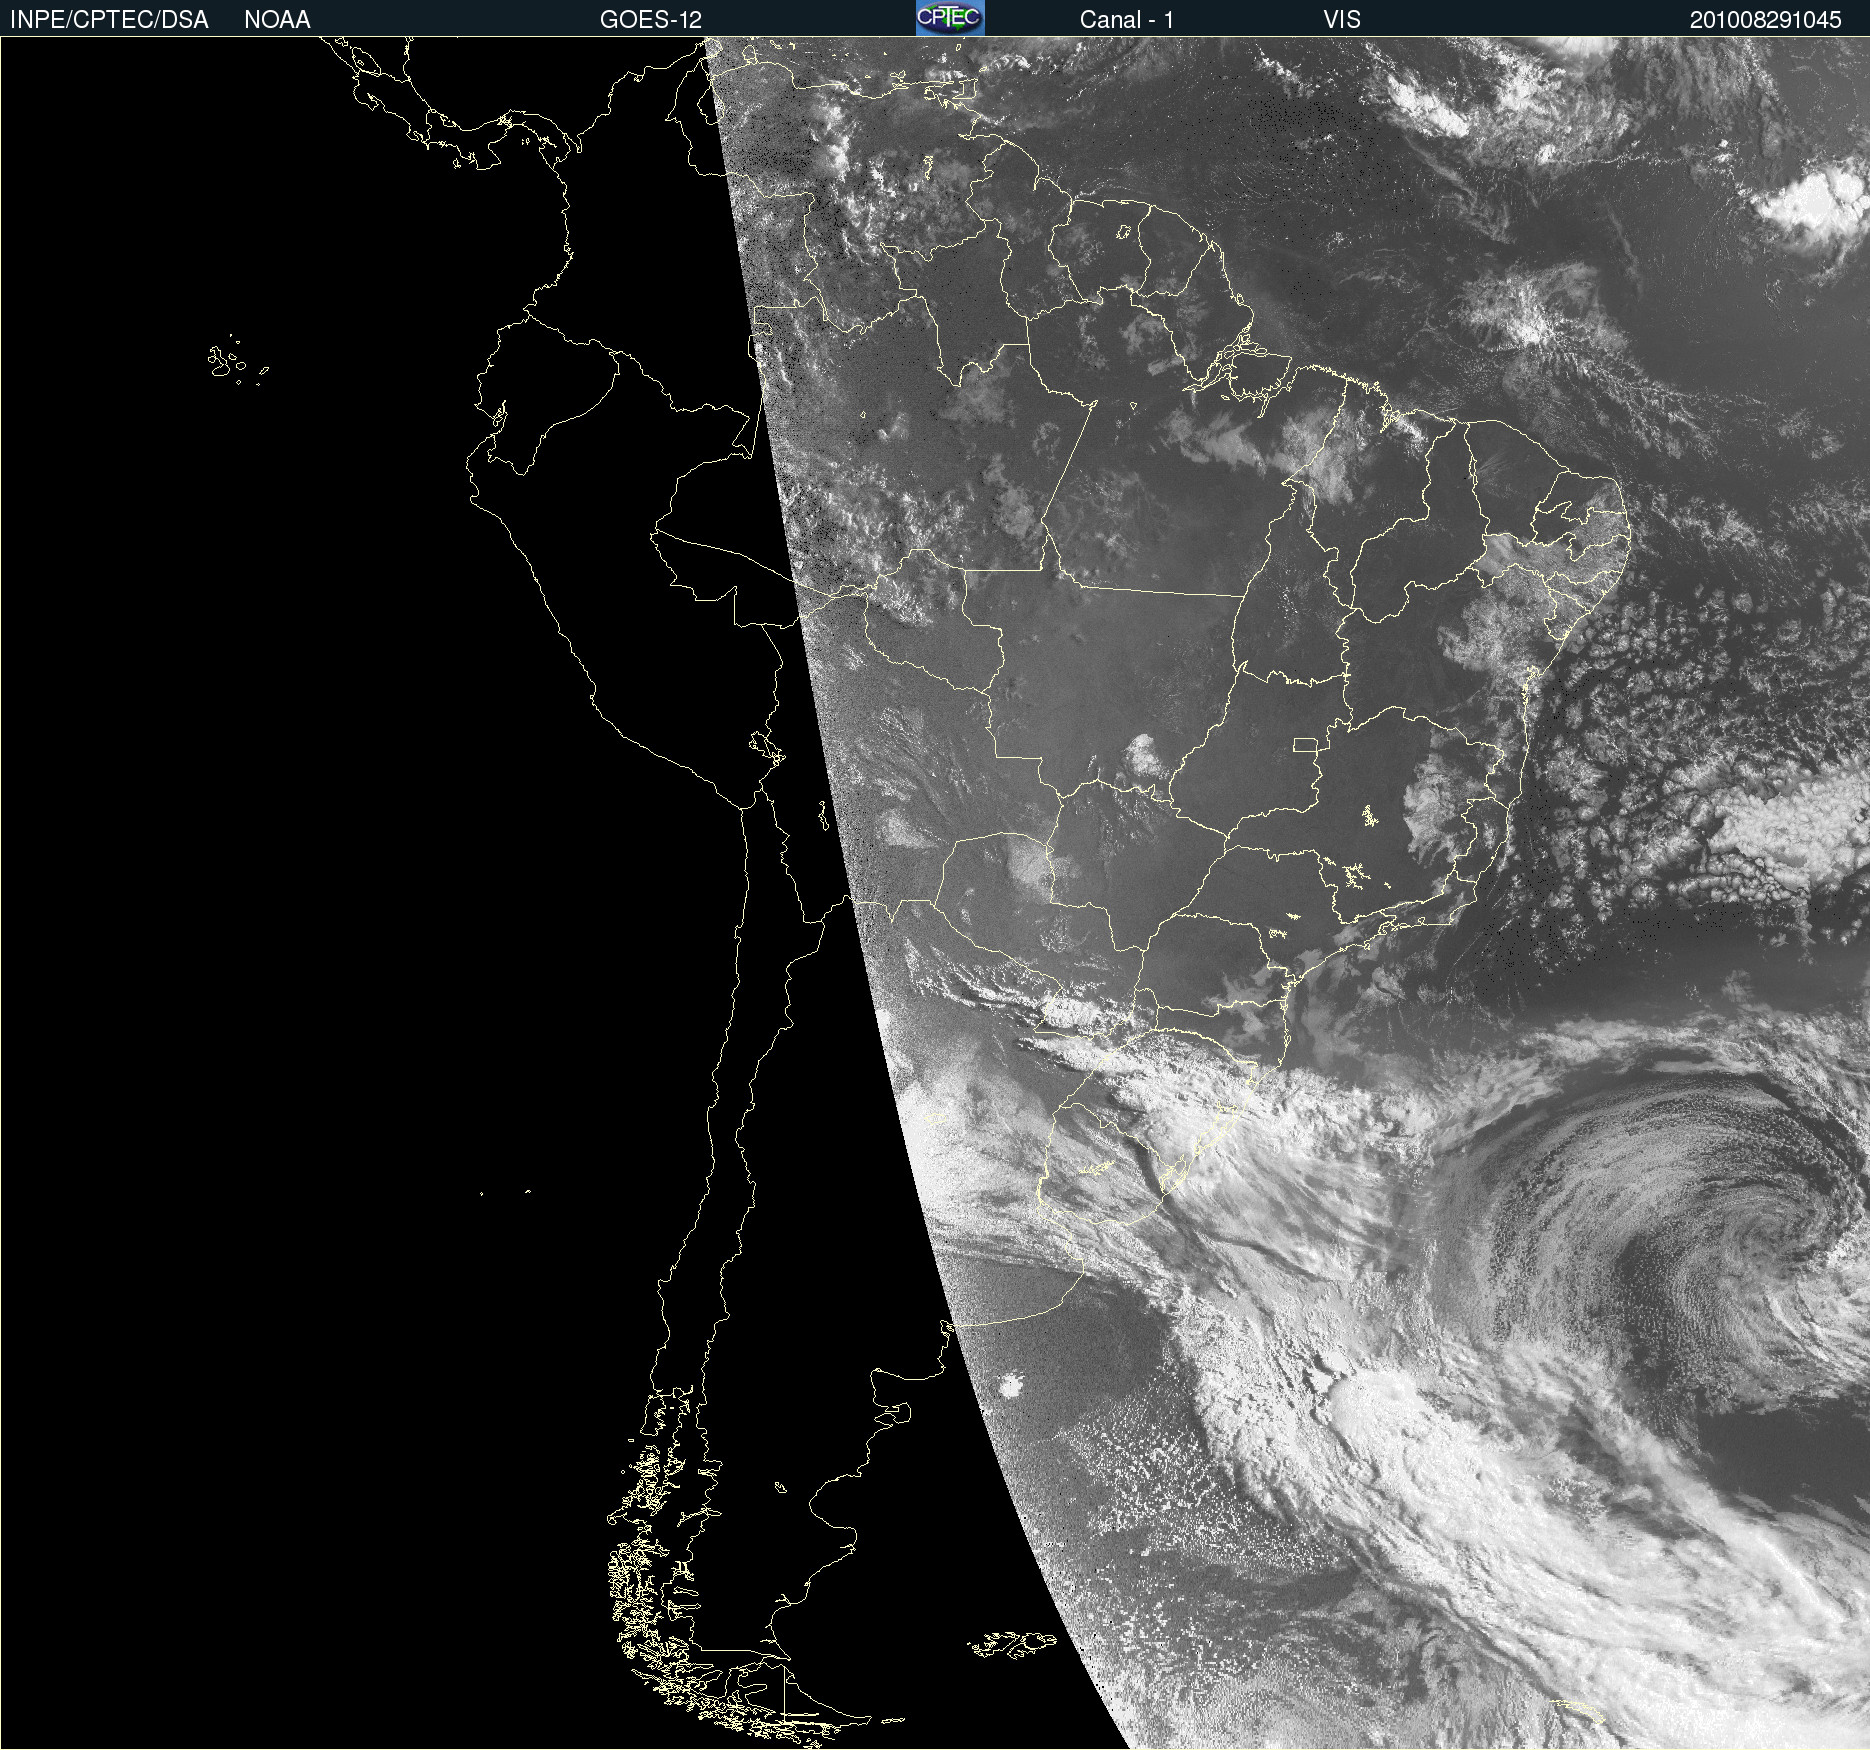
Task: Click the GOES-12 satellite label
Action: coord(651,20)
